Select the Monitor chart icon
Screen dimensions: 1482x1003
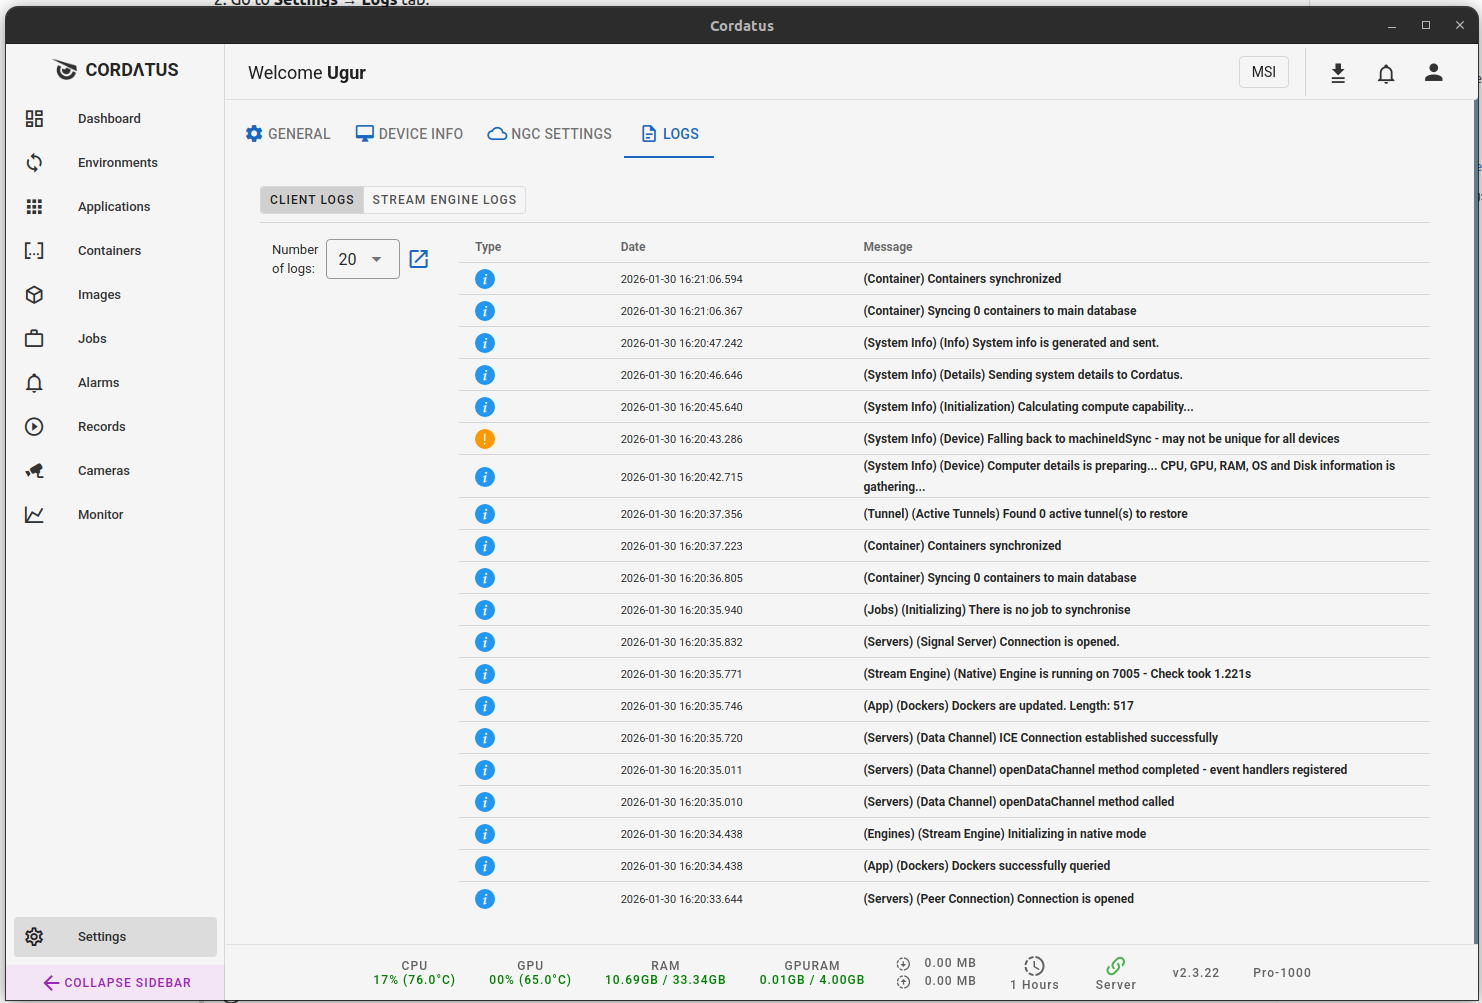[34, 514]
